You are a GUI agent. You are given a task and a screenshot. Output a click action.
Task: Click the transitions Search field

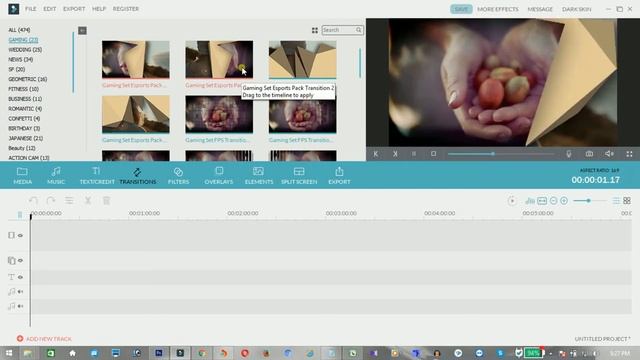pos(342,30)
